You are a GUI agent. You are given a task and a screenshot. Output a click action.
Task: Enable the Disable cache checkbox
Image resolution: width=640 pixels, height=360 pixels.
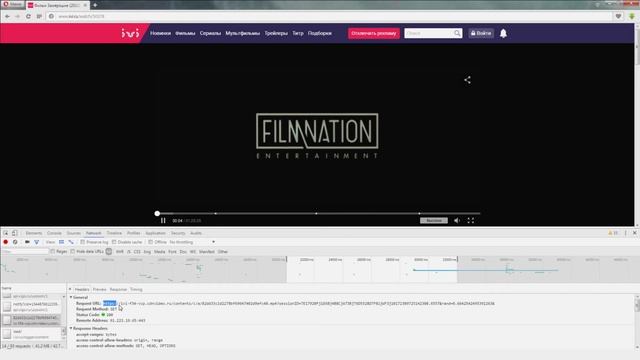coord(114,242)
